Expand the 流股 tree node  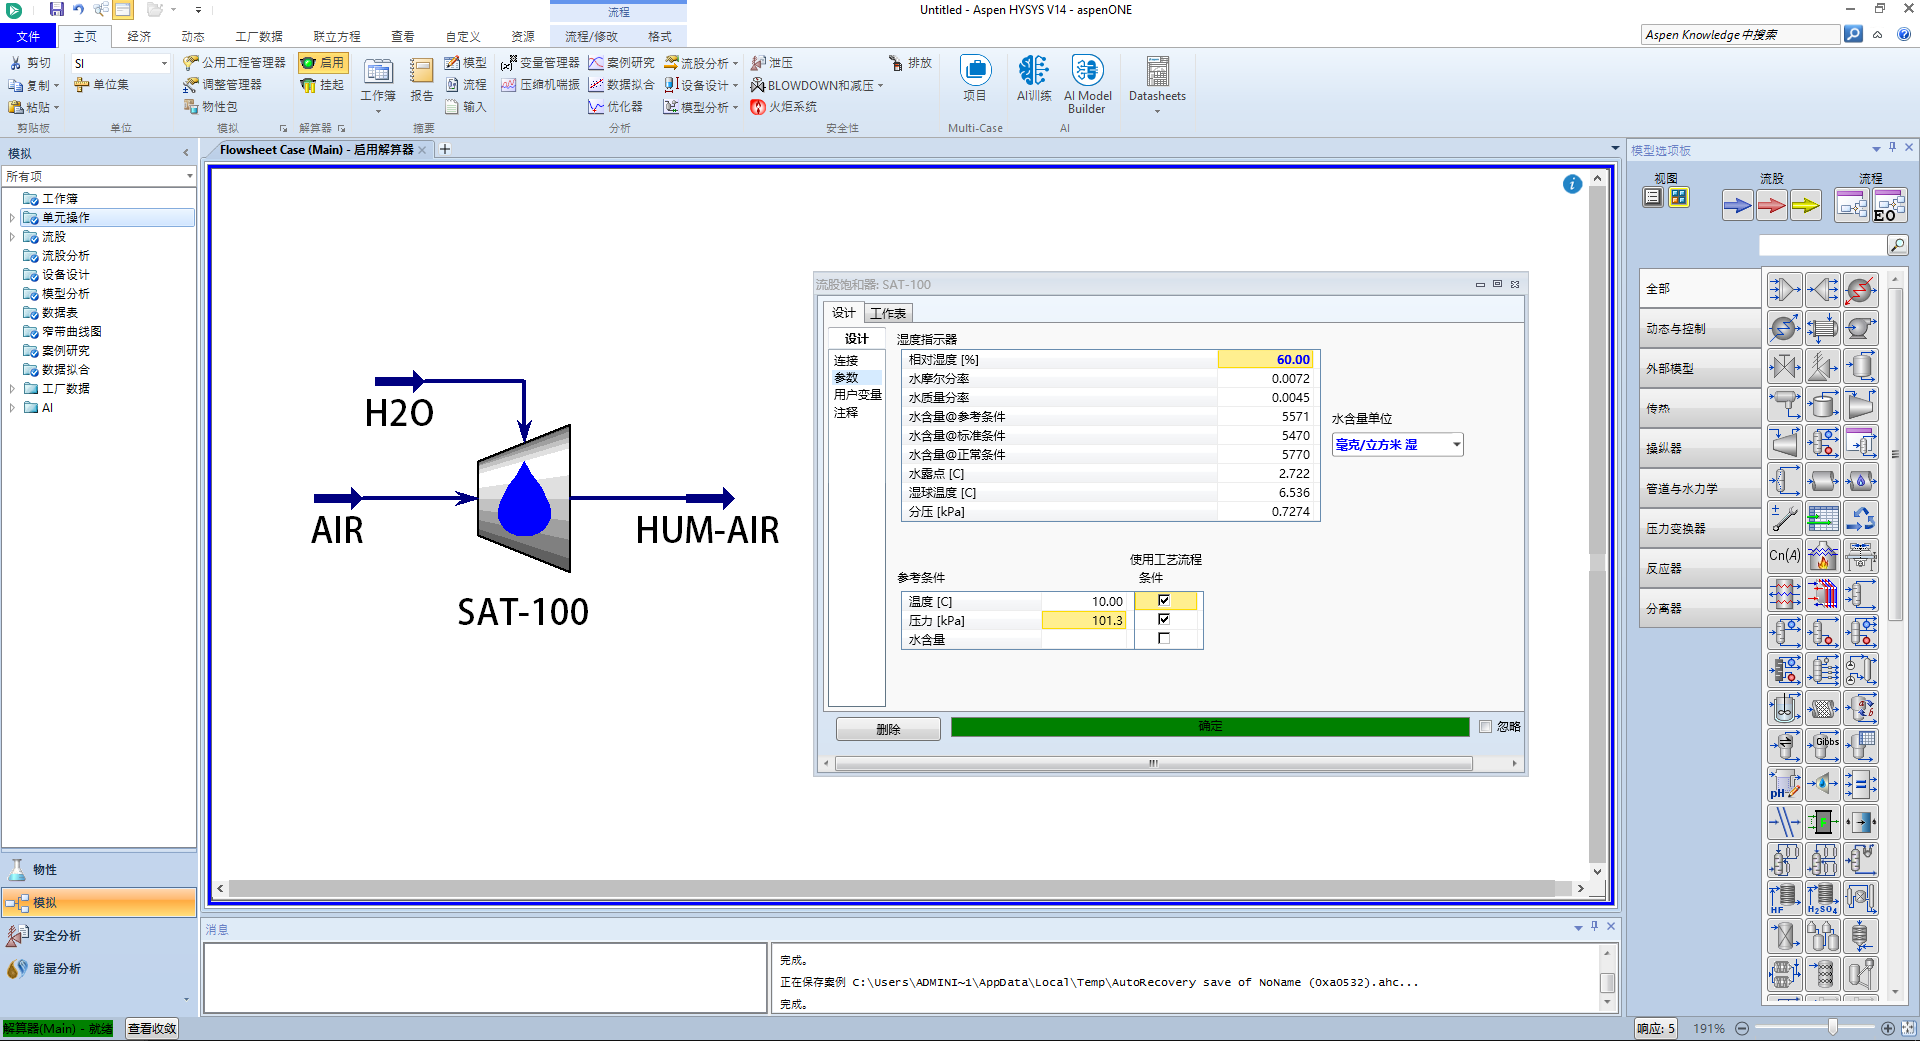(12, 237)
